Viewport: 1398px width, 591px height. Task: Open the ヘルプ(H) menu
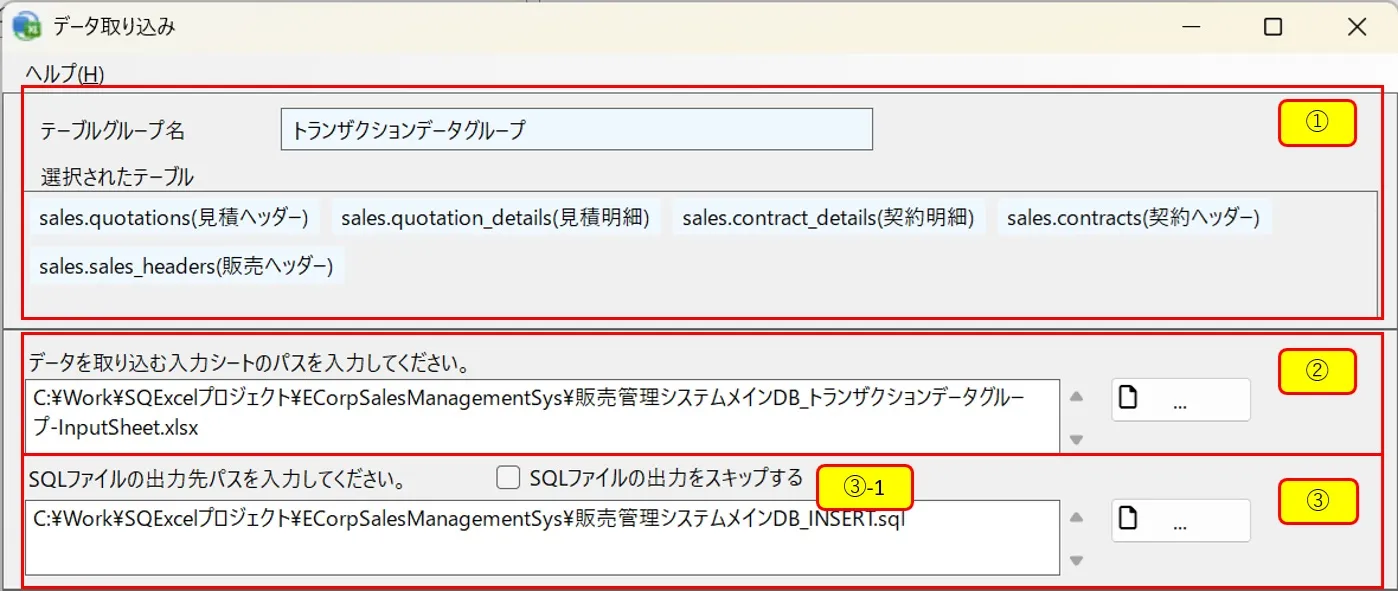point(65,73)
